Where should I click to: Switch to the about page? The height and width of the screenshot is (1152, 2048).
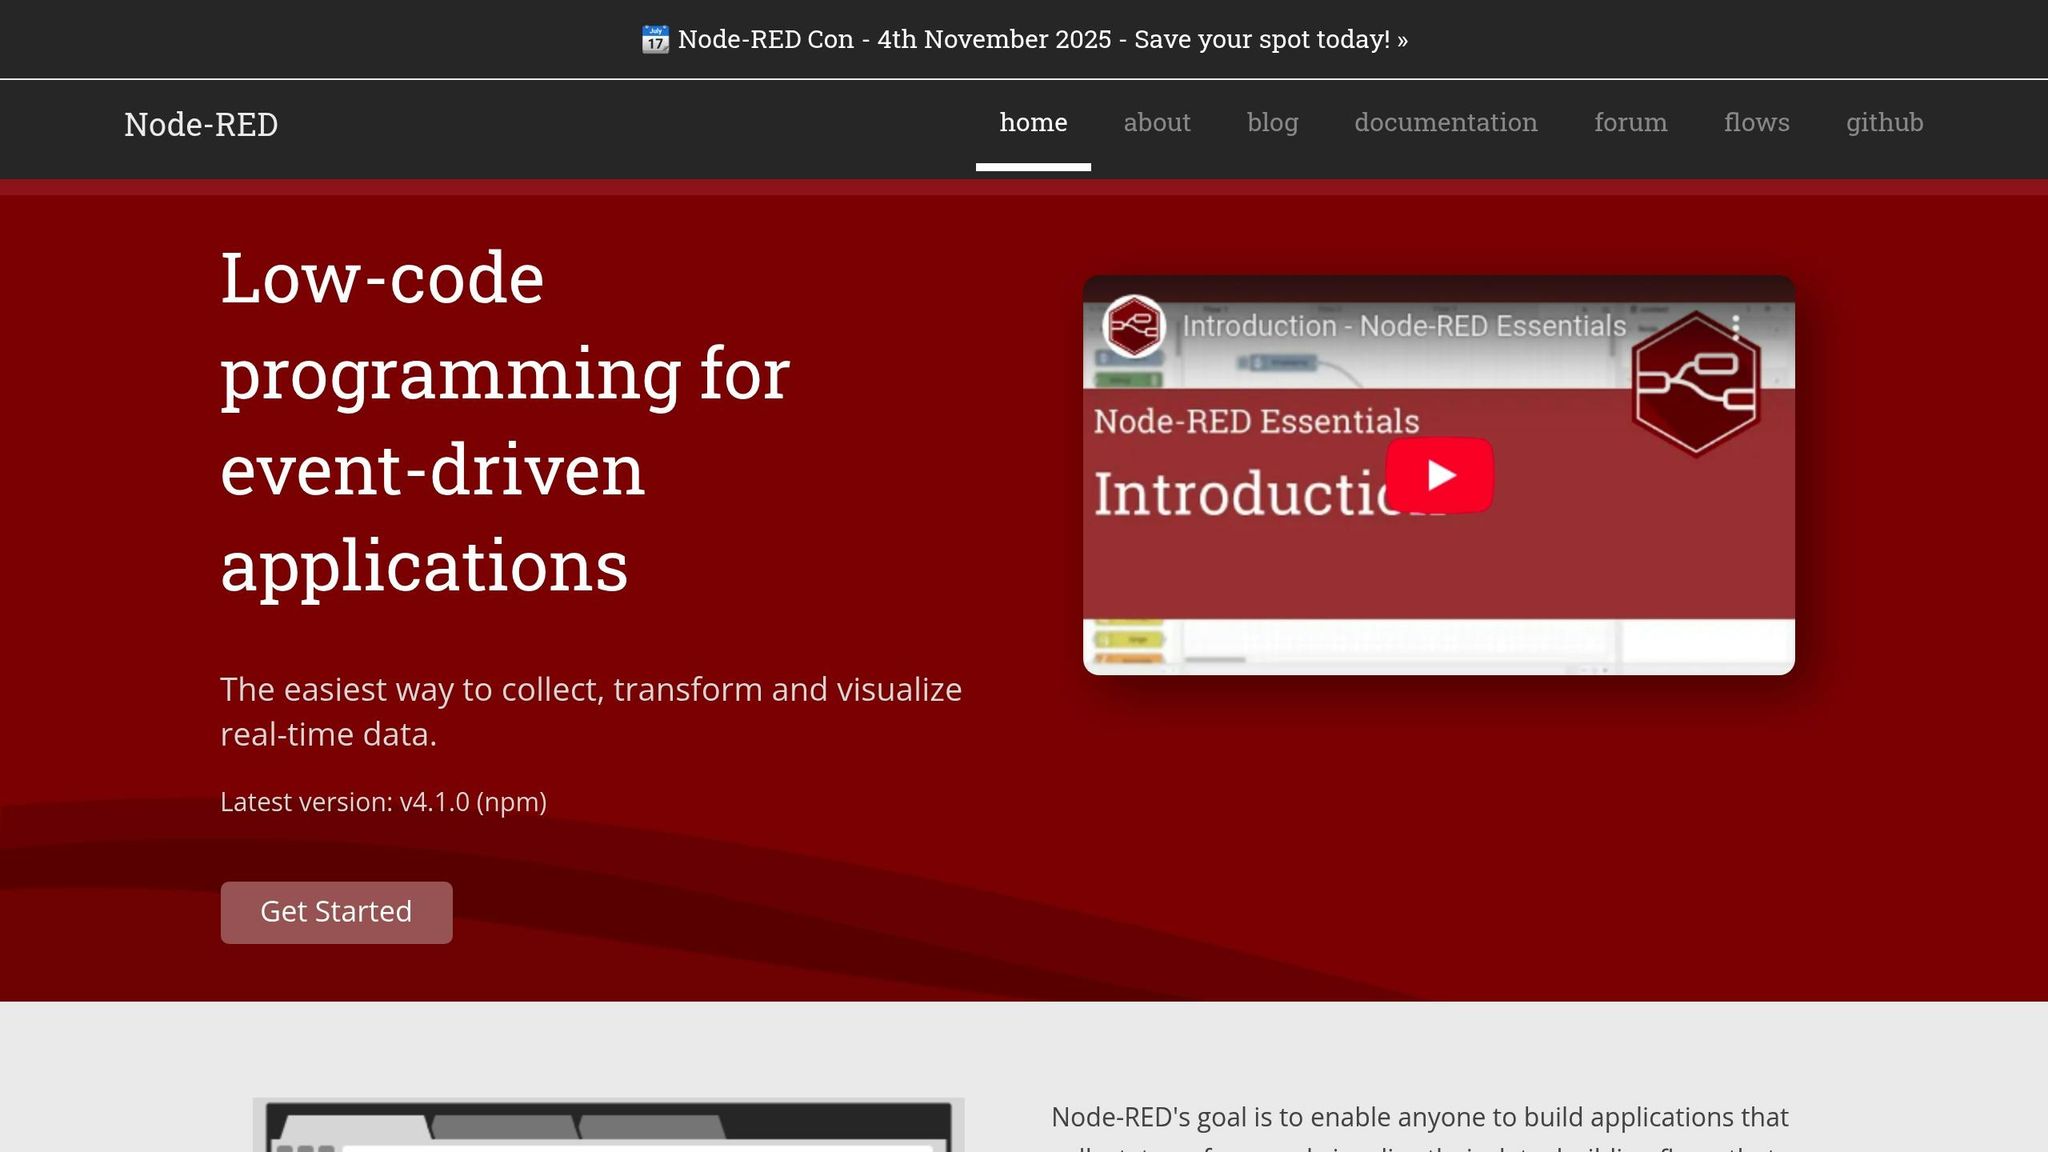coord(1156,122)
